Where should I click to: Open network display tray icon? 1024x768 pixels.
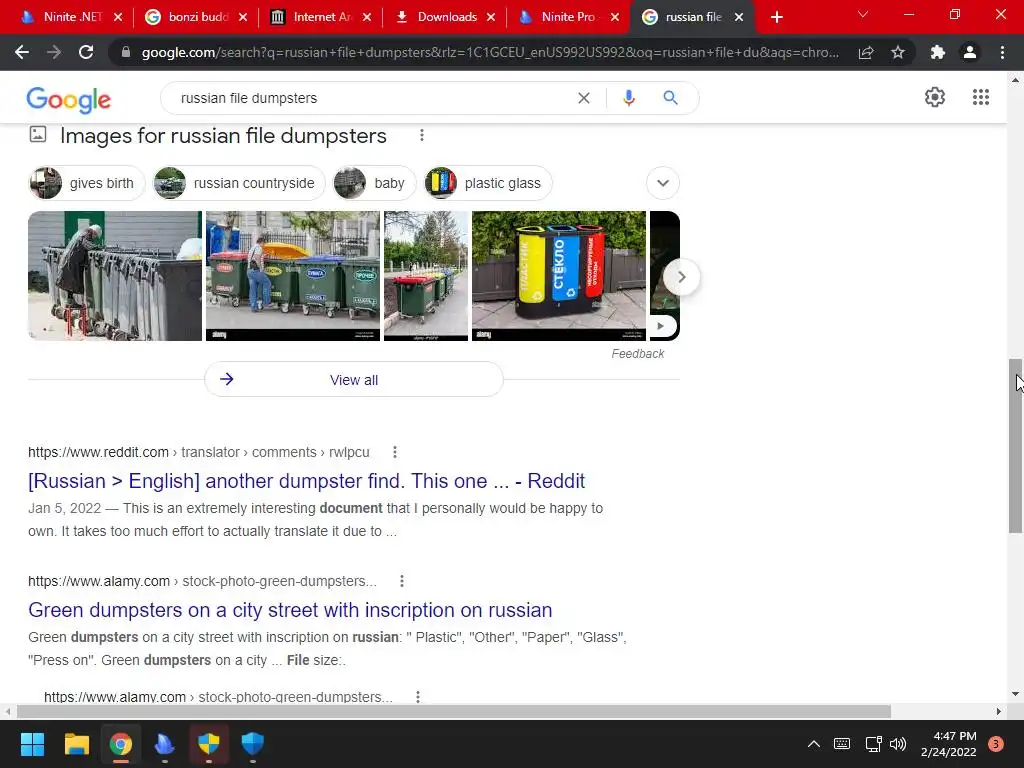[873, 744]
